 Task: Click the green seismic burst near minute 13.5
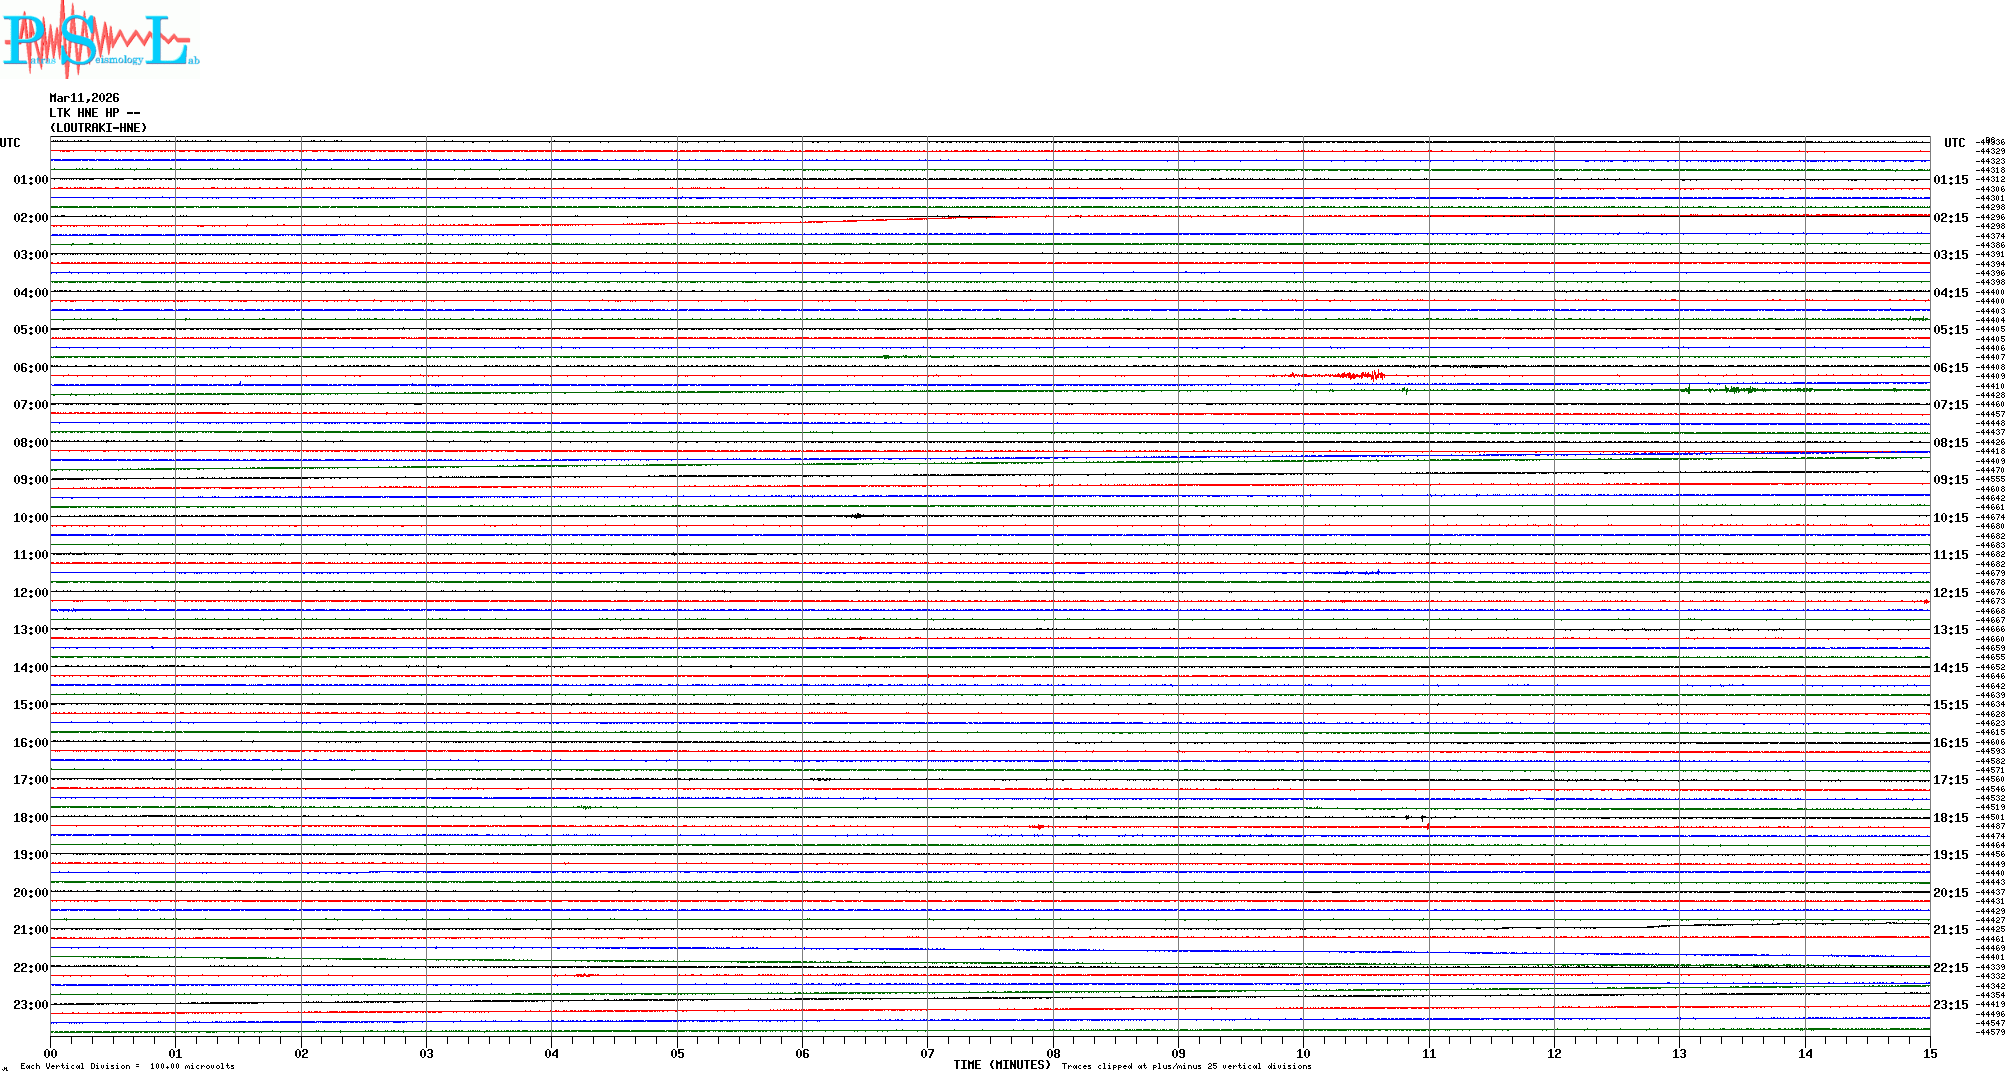coord(1740,390)
